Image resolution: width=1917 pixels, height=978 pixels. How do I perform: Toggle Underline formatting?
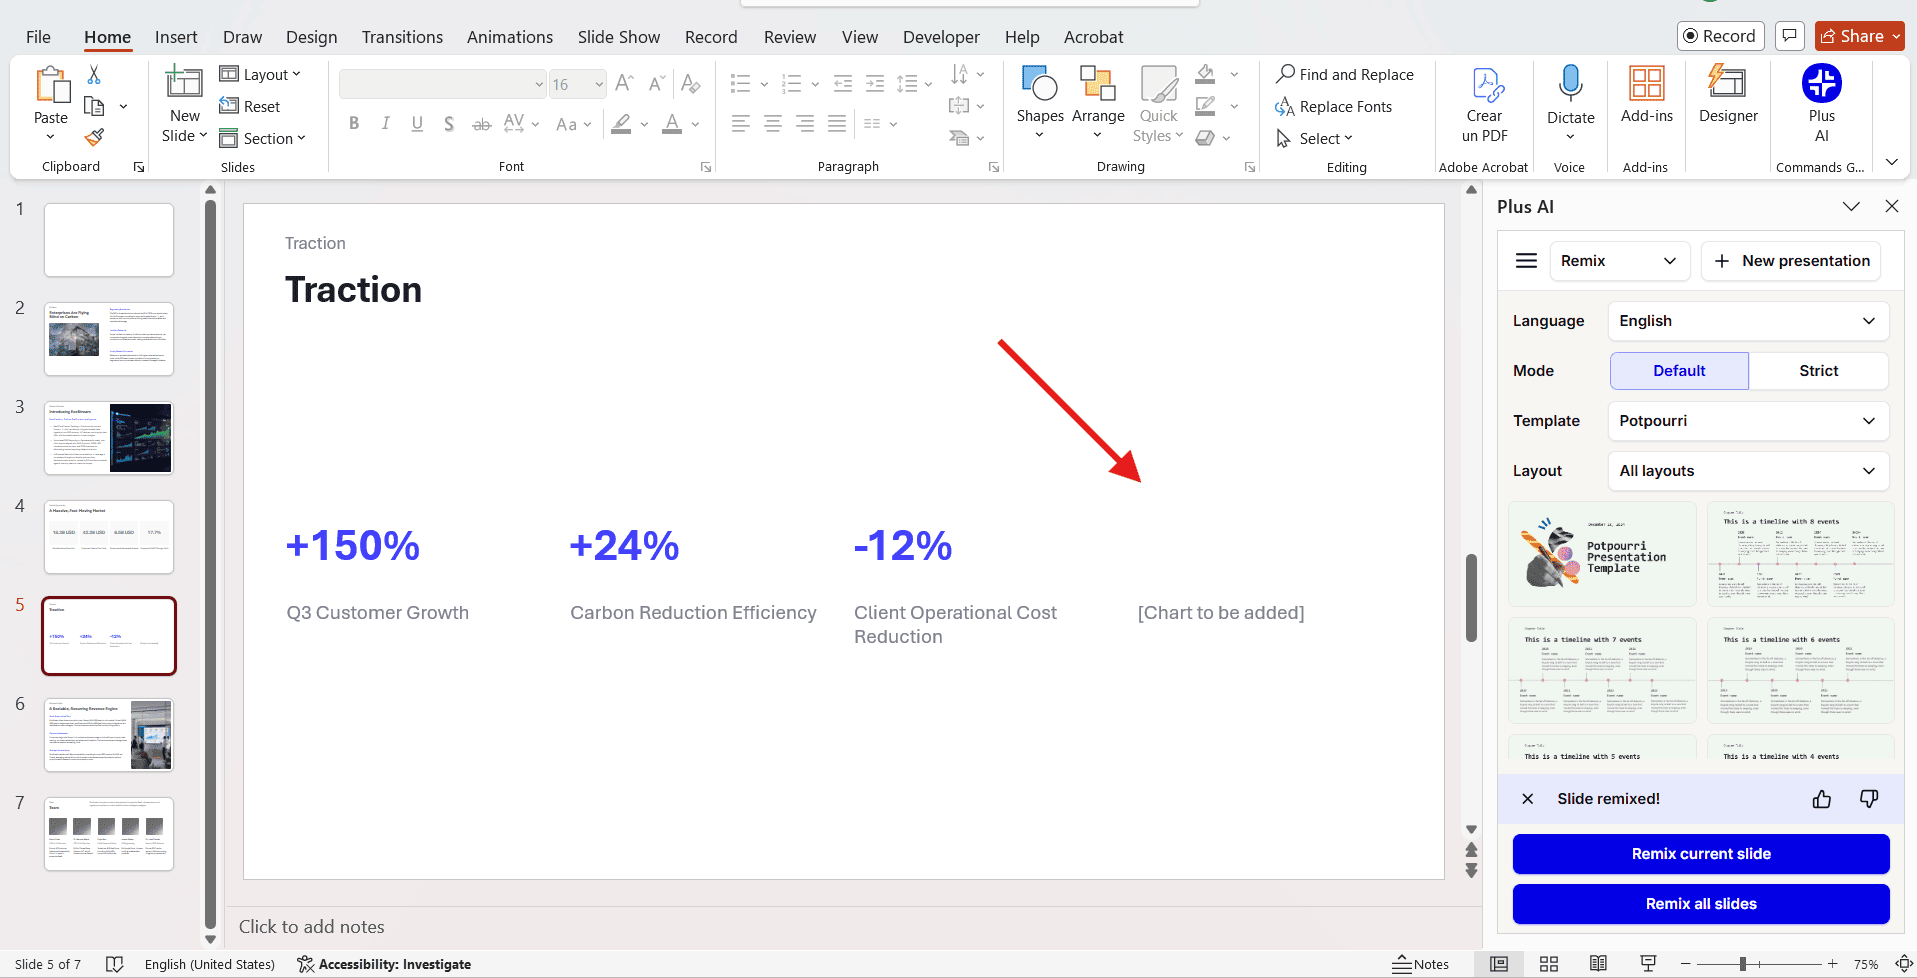pyautogui.click(x=418, y=124)
